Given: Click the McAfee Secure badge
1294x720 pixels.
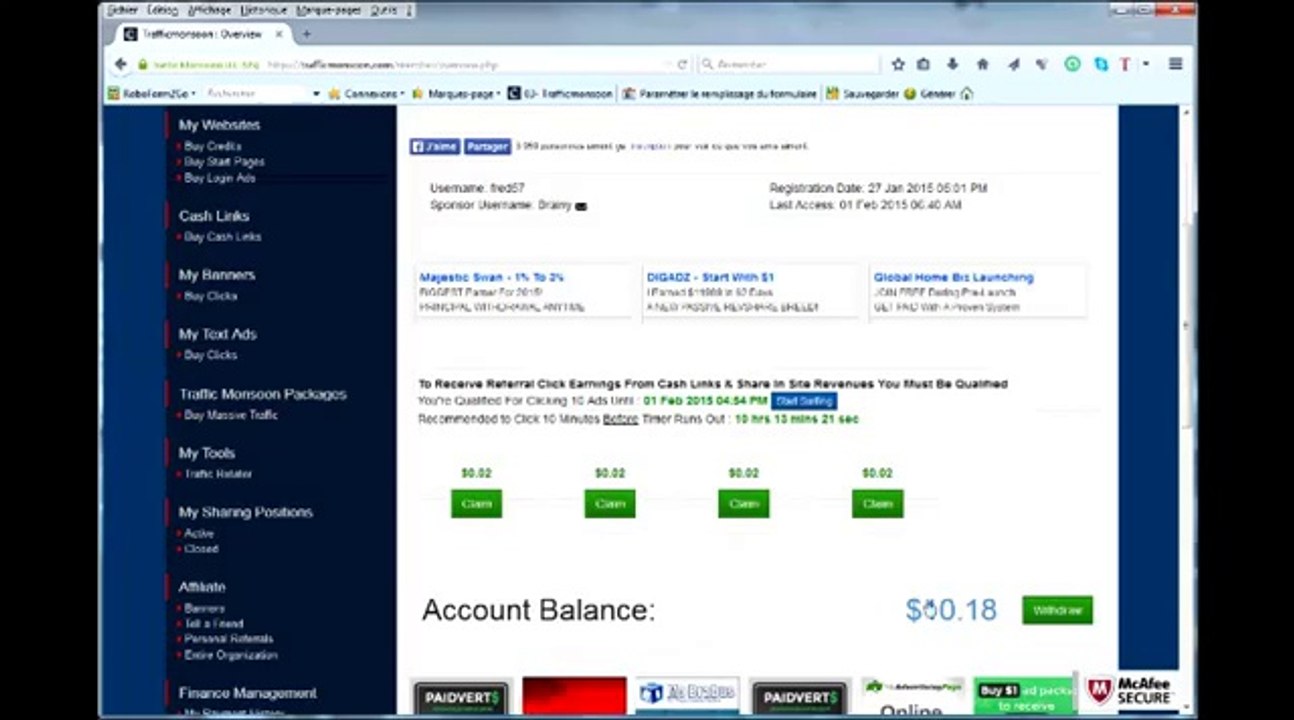Looking at the screenshot, I should tap(1130, 690).
